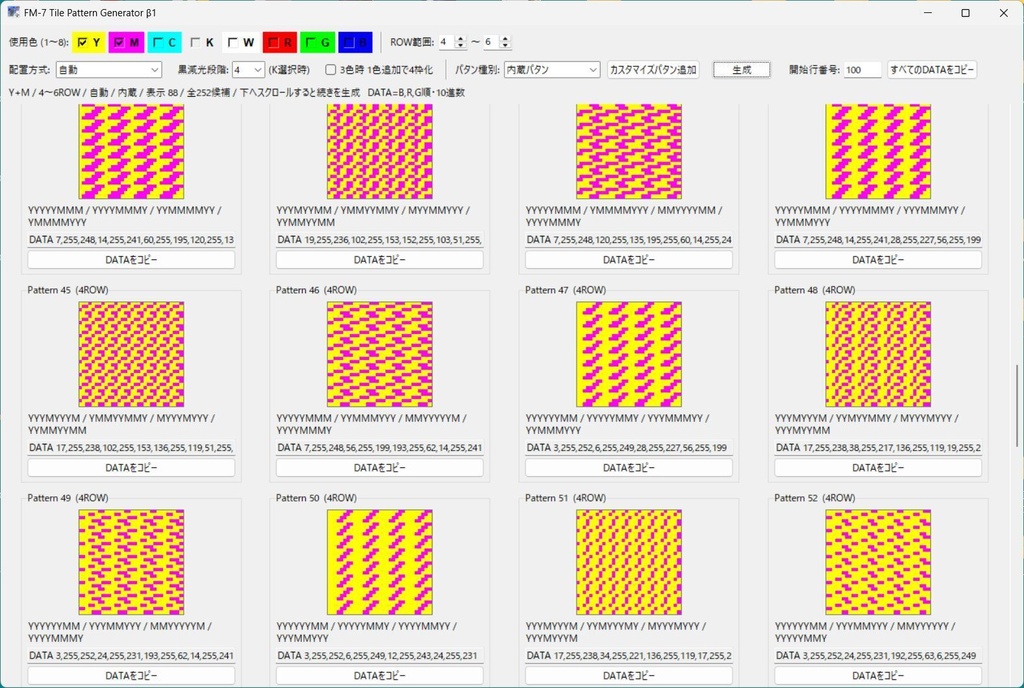Uncheck the magenta M color checkbox
This screenshot has width=1024, height=688.
pos(118,42)
